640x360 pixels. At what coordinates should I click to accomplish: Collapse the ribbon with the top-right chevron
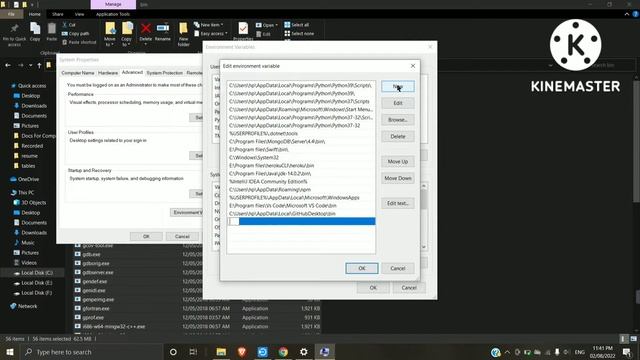click(627, 14)
